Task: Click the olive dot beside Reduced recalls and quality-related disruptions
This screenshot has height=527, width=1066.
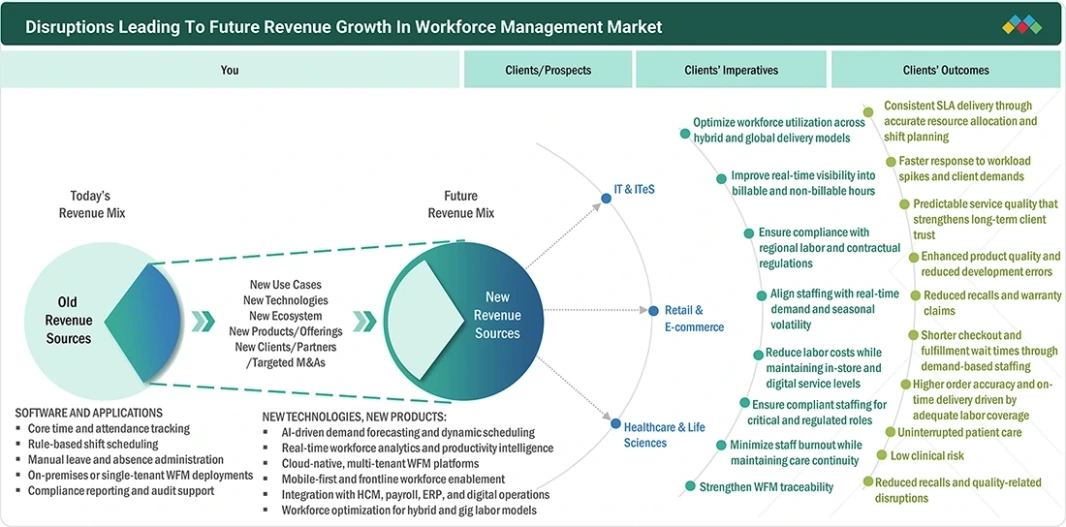Action: pos(867,481)
